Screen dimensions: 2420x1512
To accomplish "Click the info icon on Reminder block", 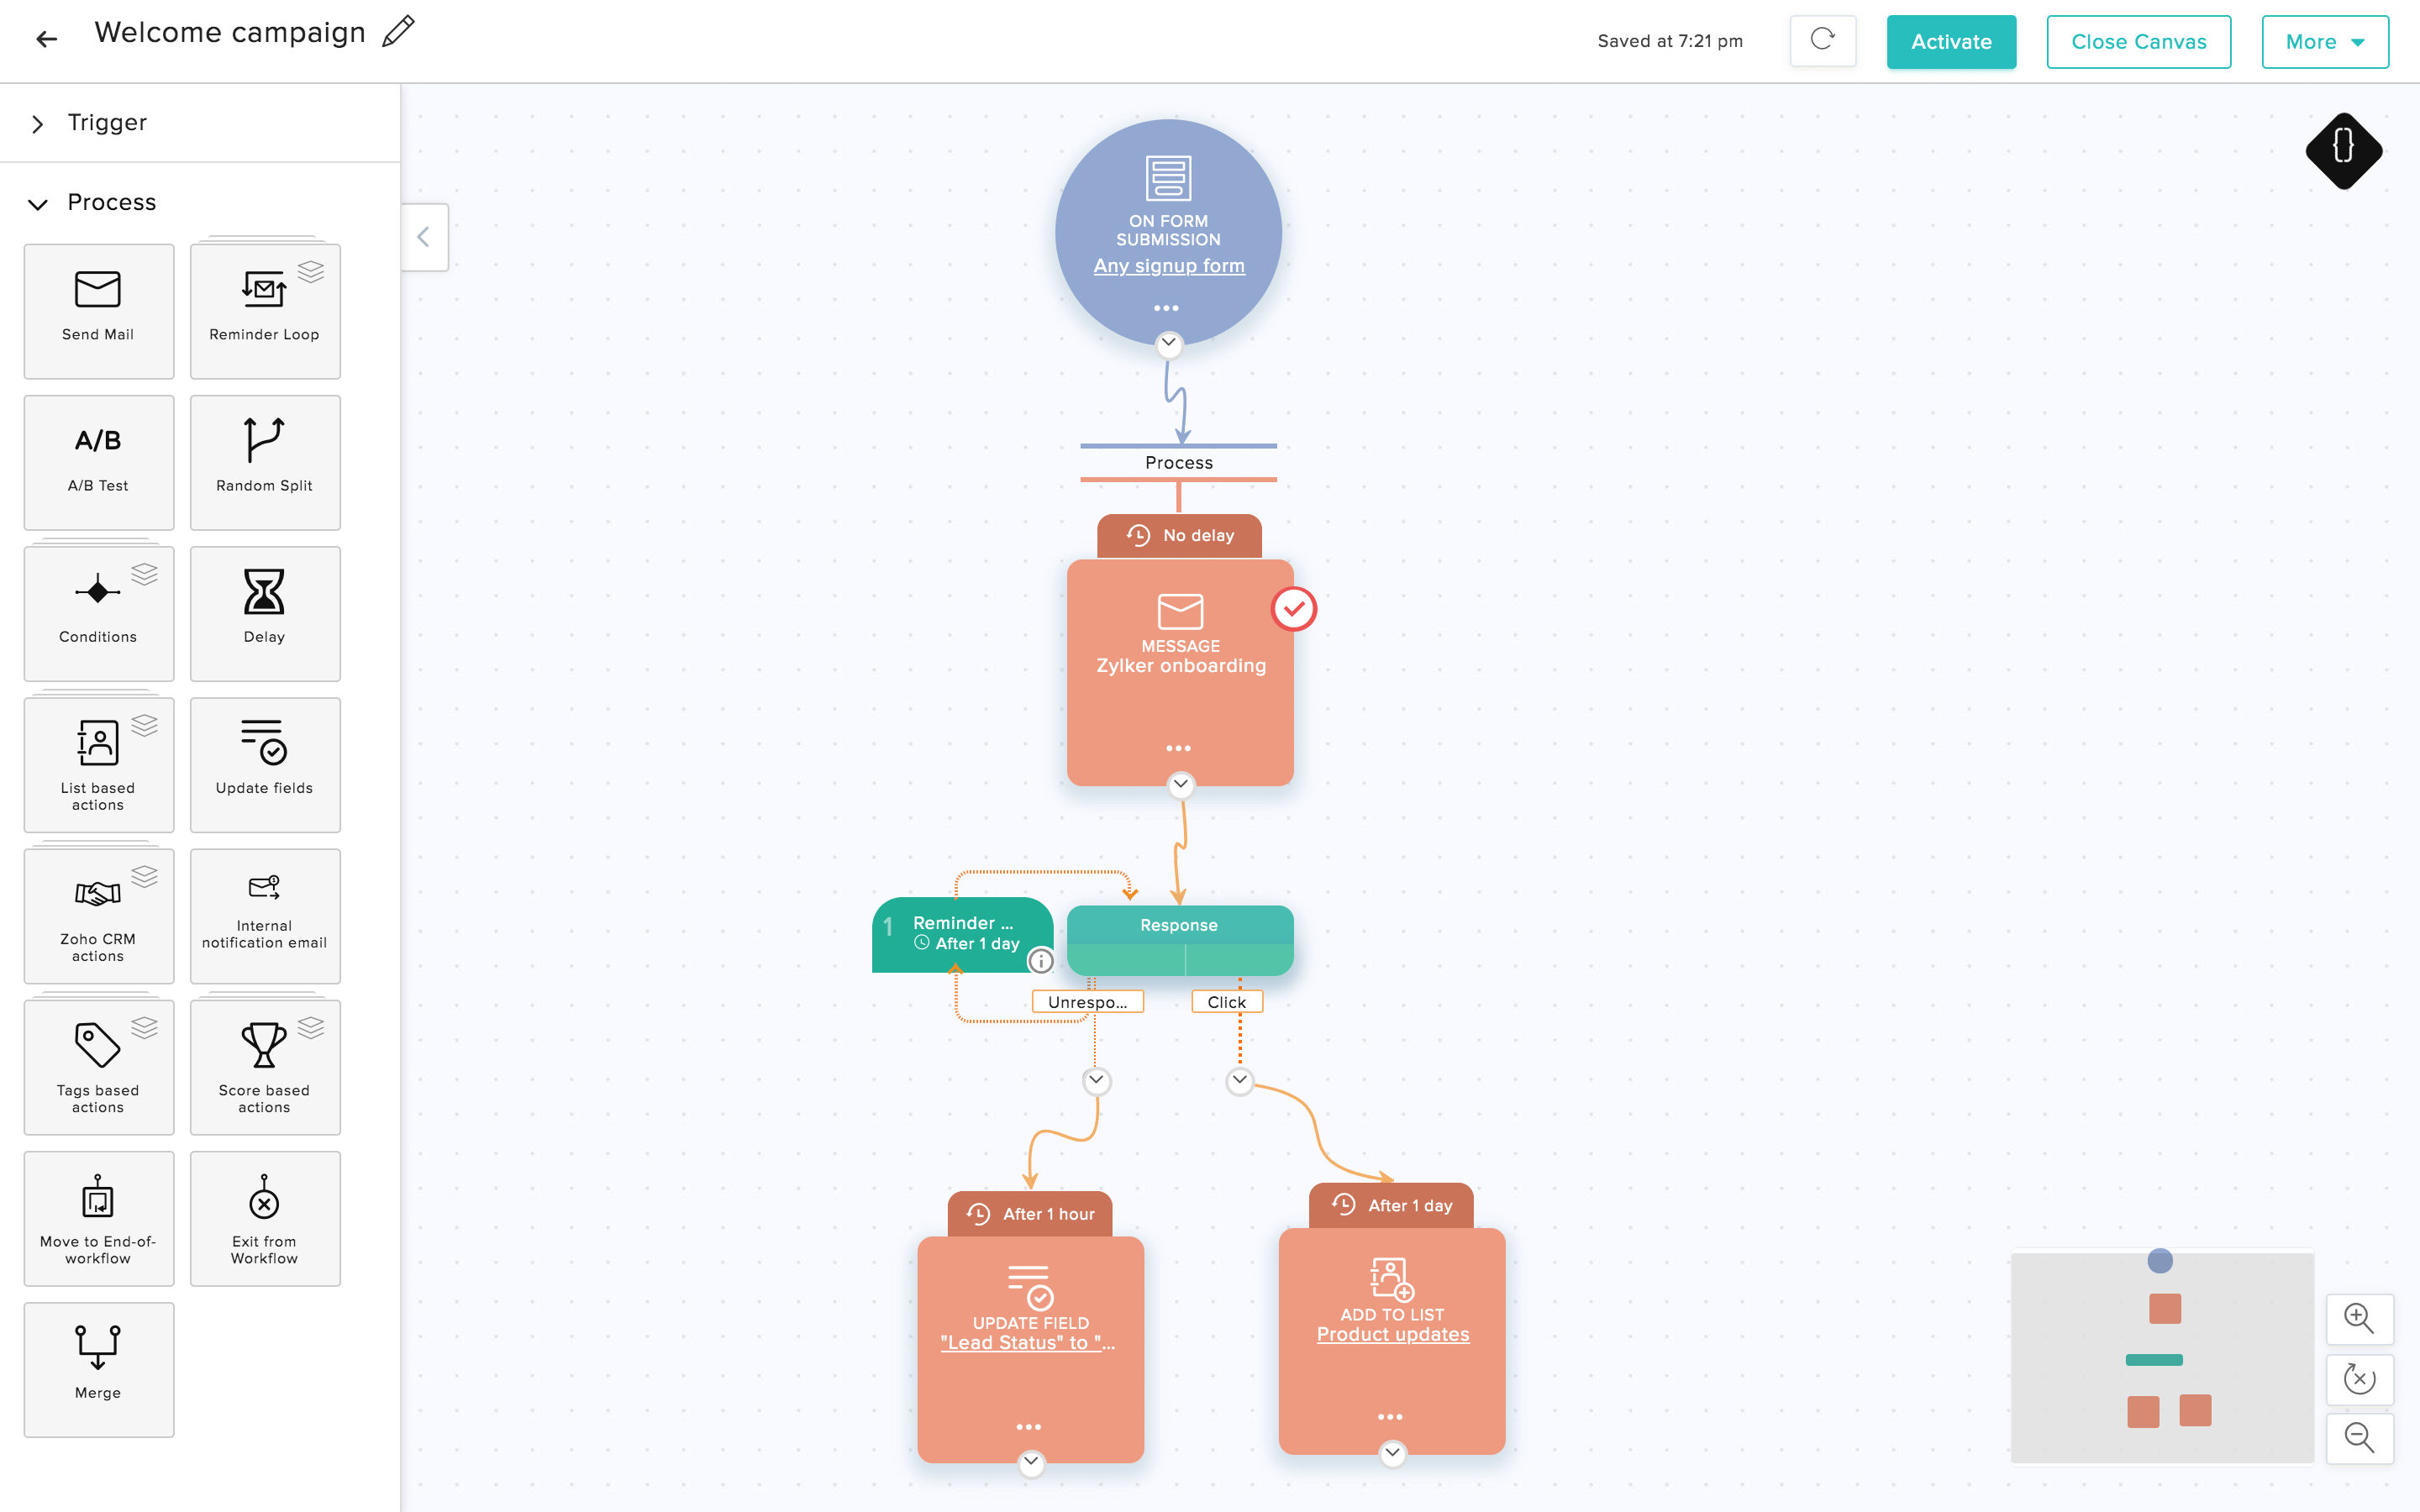I will (1040, 961).
